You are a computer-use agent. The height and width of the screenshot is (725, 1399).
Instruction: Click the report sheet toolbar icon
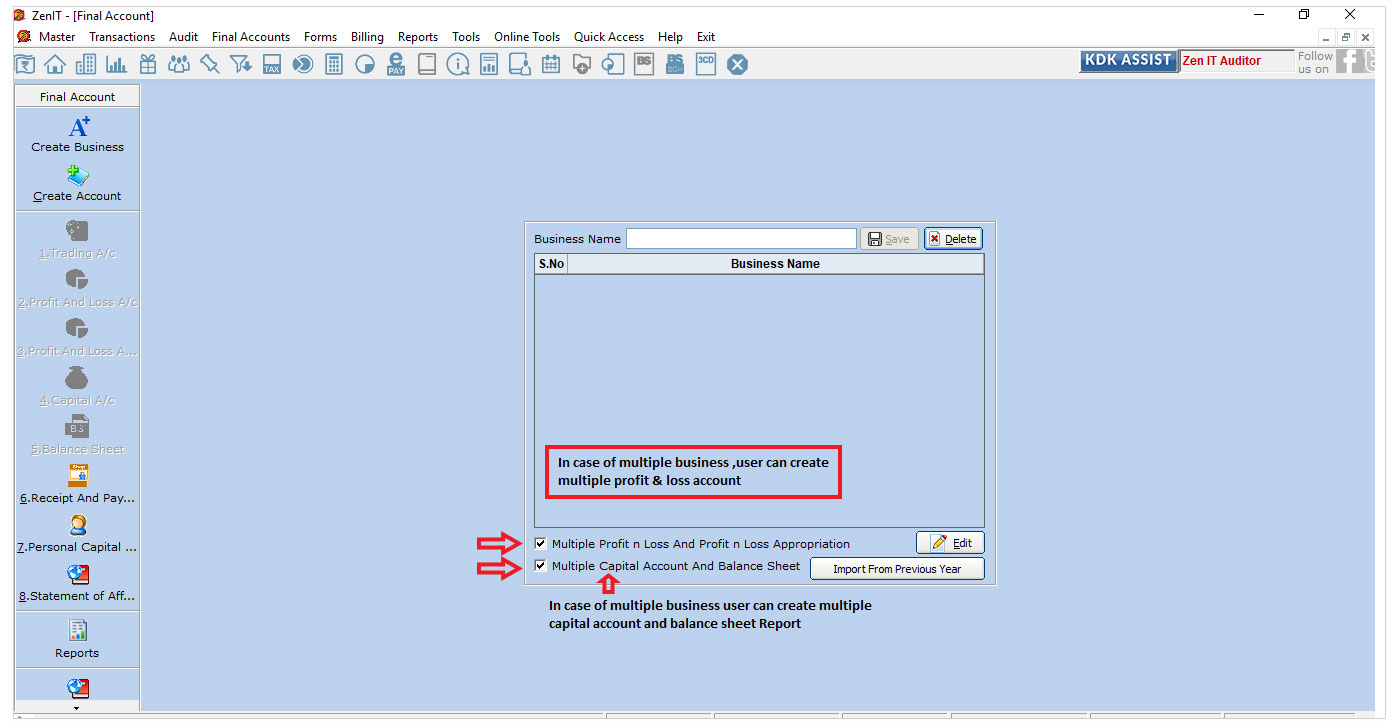[489, 64]
